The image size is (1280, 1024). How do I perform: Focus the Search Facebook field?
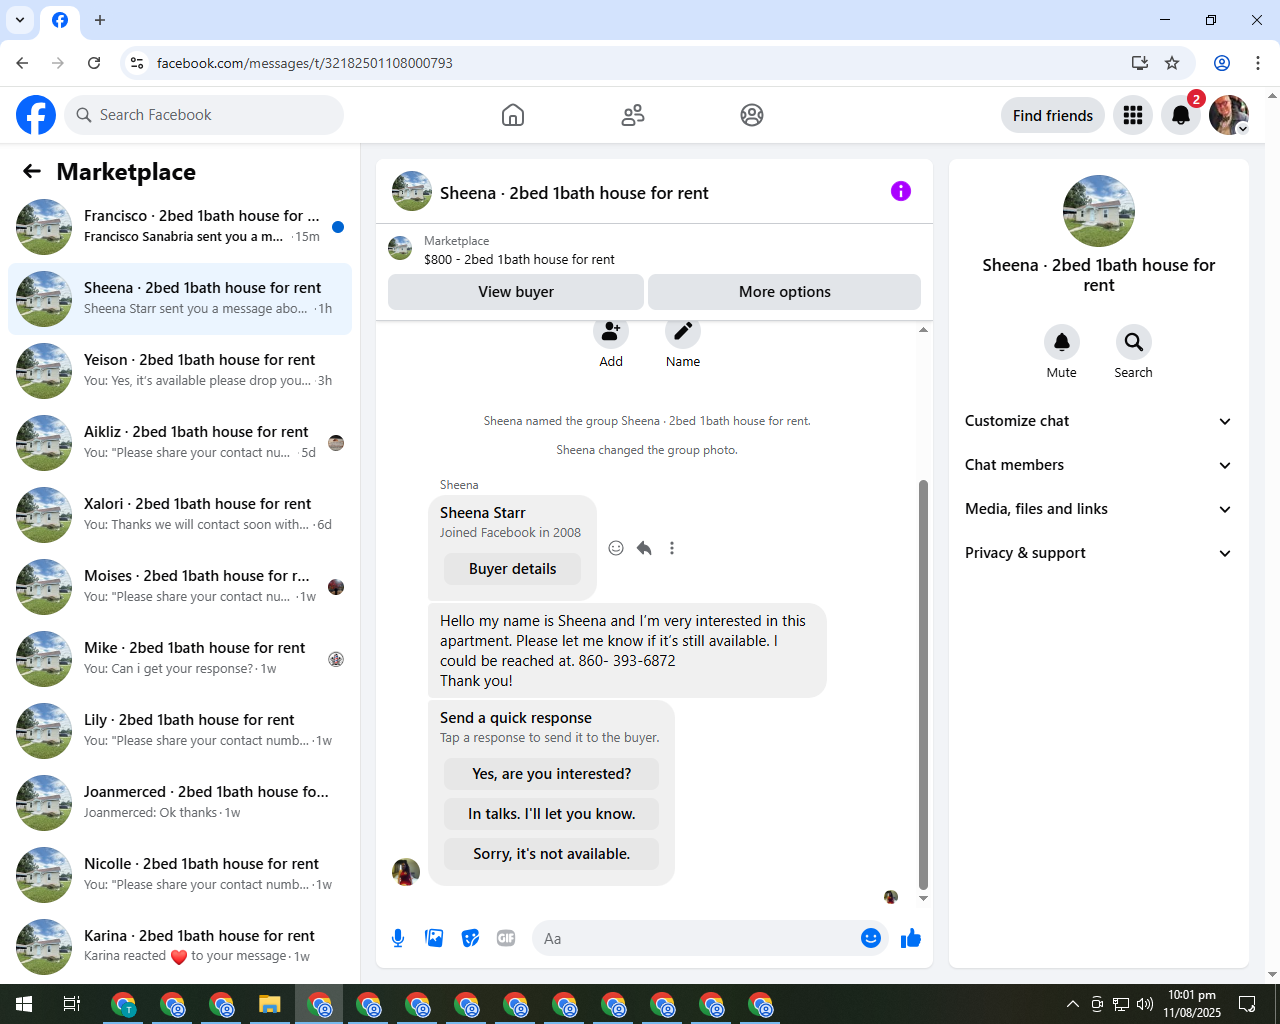(204, 115)
